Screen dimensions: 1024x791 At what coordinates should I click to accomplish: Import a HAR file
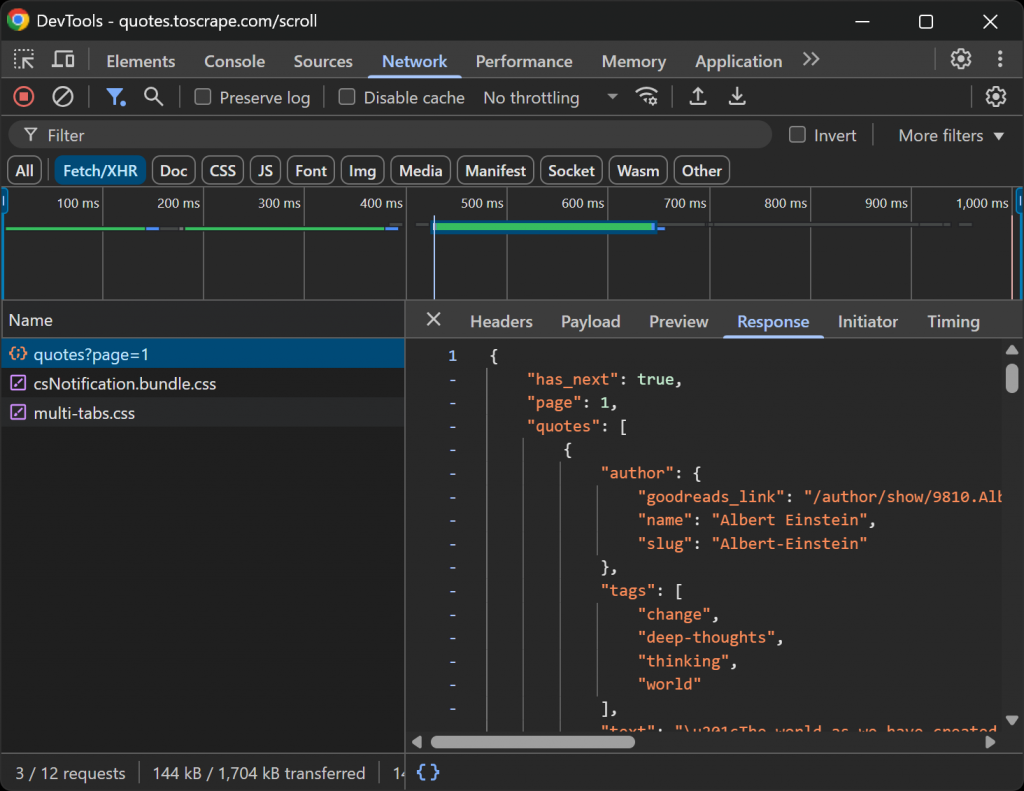(698, 97)
